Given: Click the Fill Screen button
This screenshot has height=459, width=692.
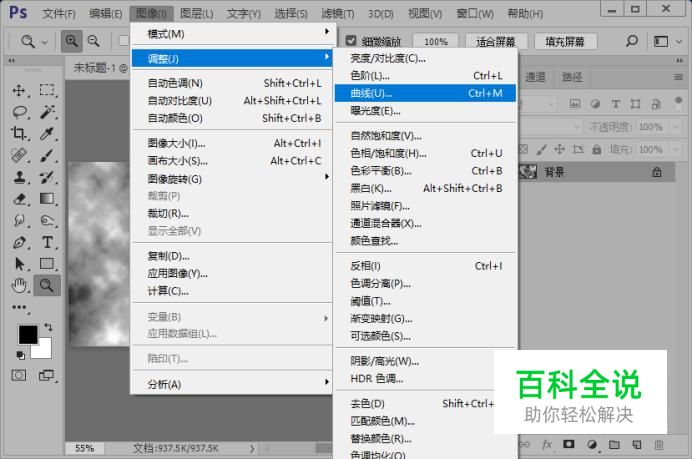Looking at the screenshot, I should click(565, 41).
